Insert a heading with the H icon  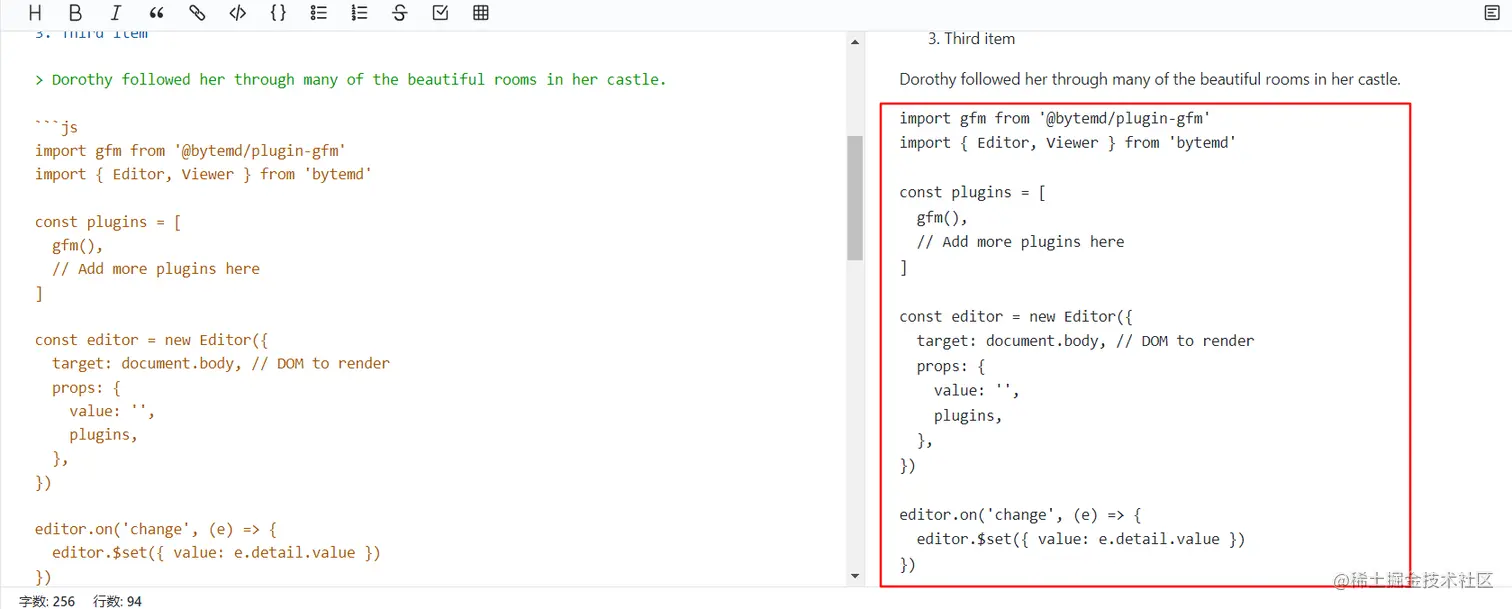(x=35, y=13)
